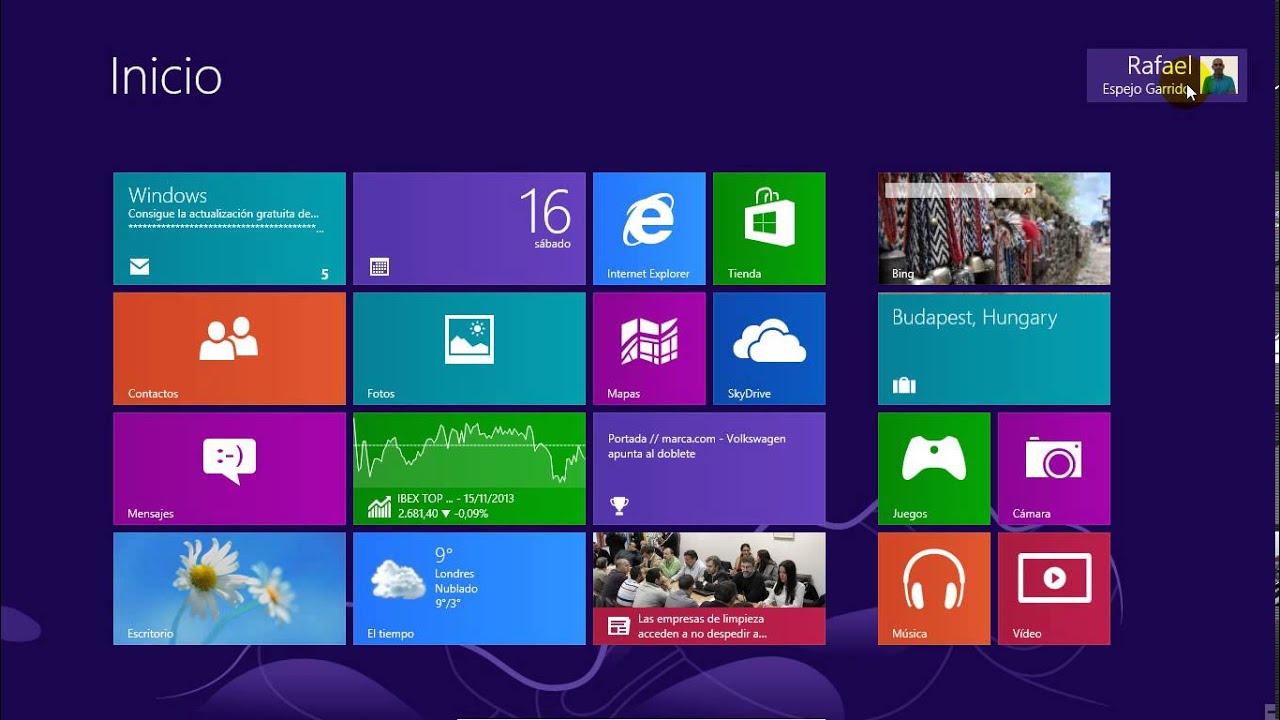1280x720 pixels.
Task: Open the Fotos tile
Action: (469, 348)
